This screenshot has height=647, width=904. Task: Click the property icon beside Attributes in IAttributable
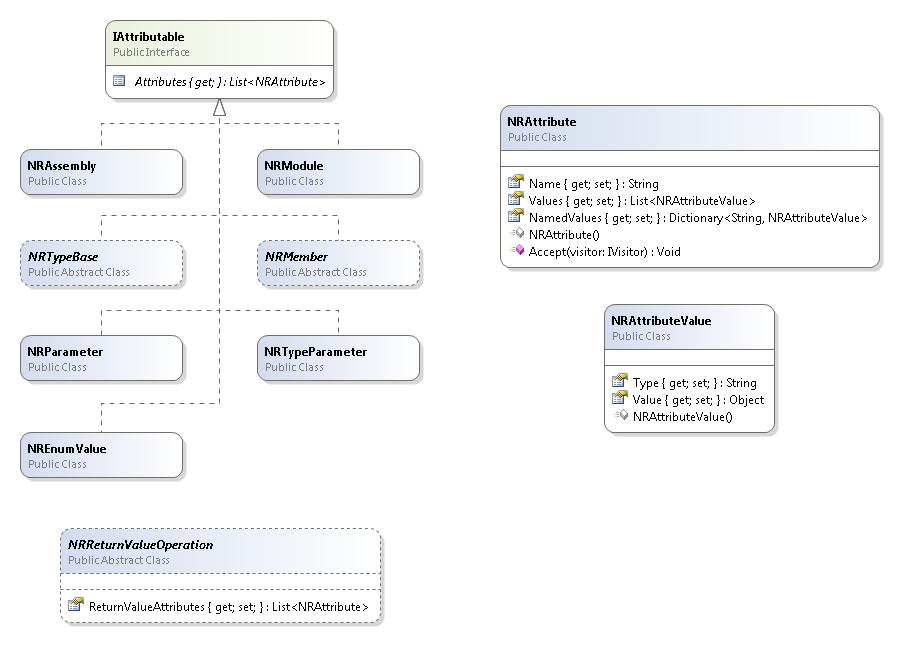[119, 81]
